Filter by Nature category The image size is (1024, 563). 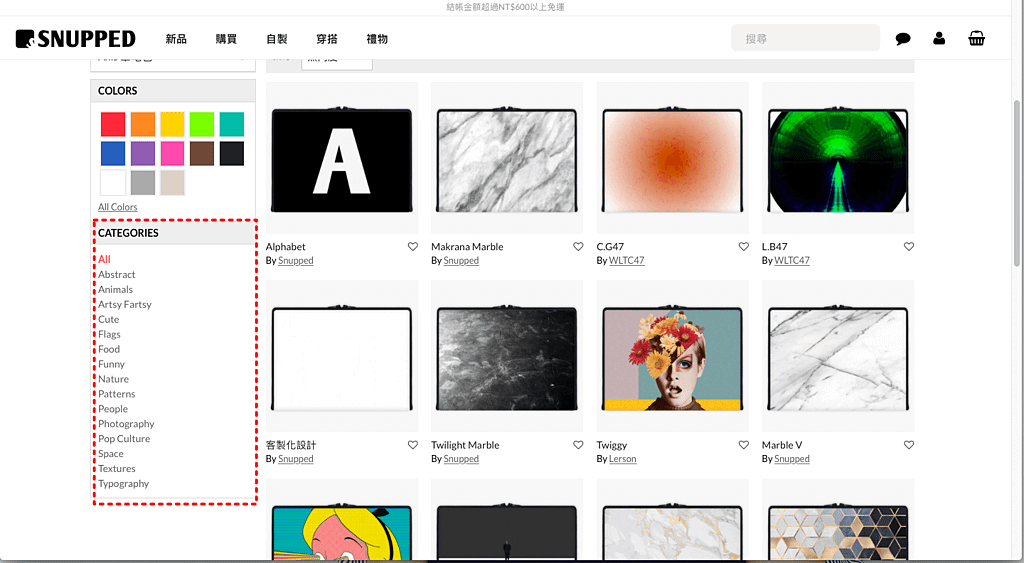tap(114, 379)
